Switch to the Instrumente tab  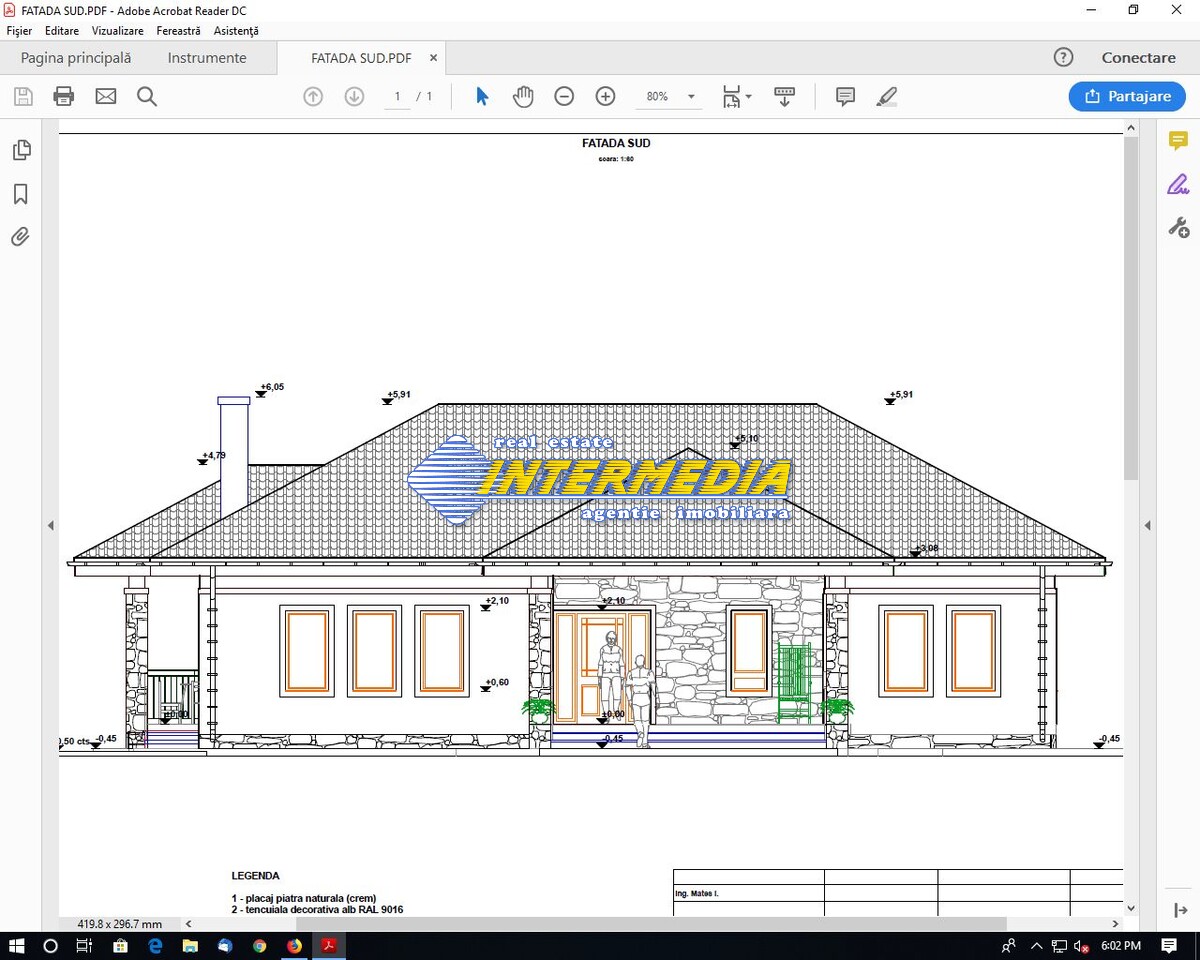pos(207,58)
